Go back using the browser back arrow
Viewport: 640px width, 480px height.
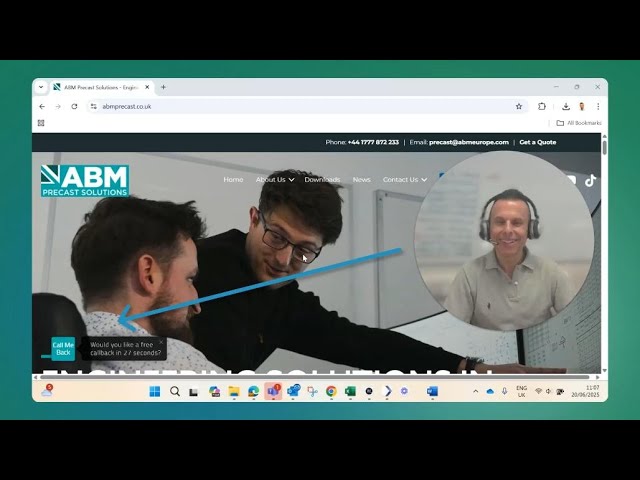point(42,107)
